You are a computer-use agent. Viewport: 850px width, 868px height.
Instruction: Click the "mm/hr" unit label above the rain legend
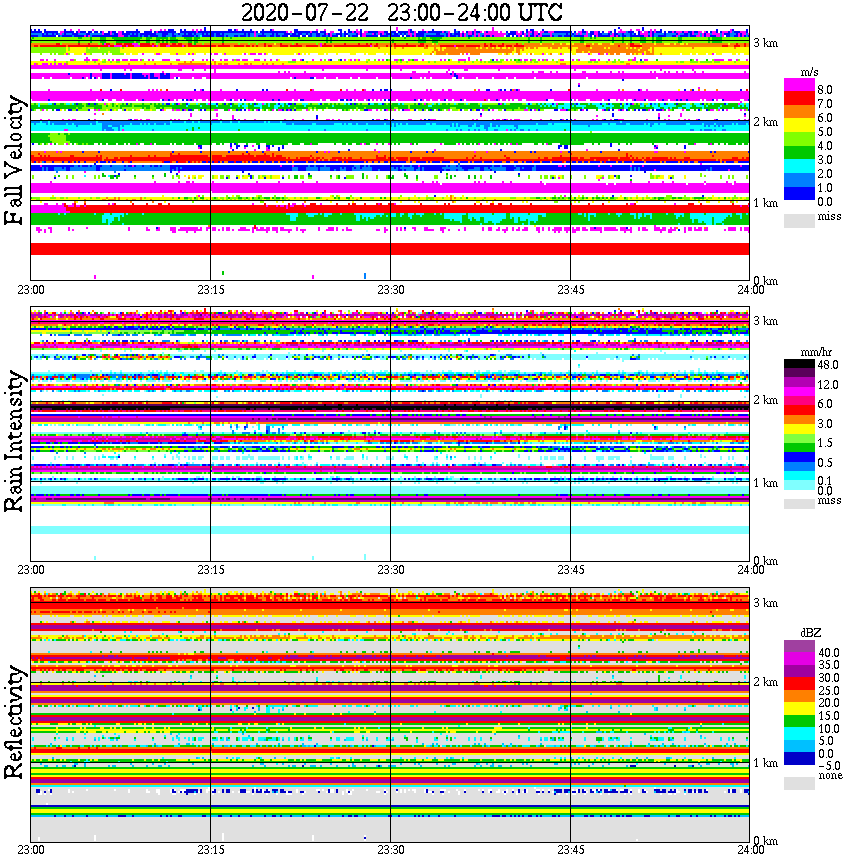tap(816, 352)
